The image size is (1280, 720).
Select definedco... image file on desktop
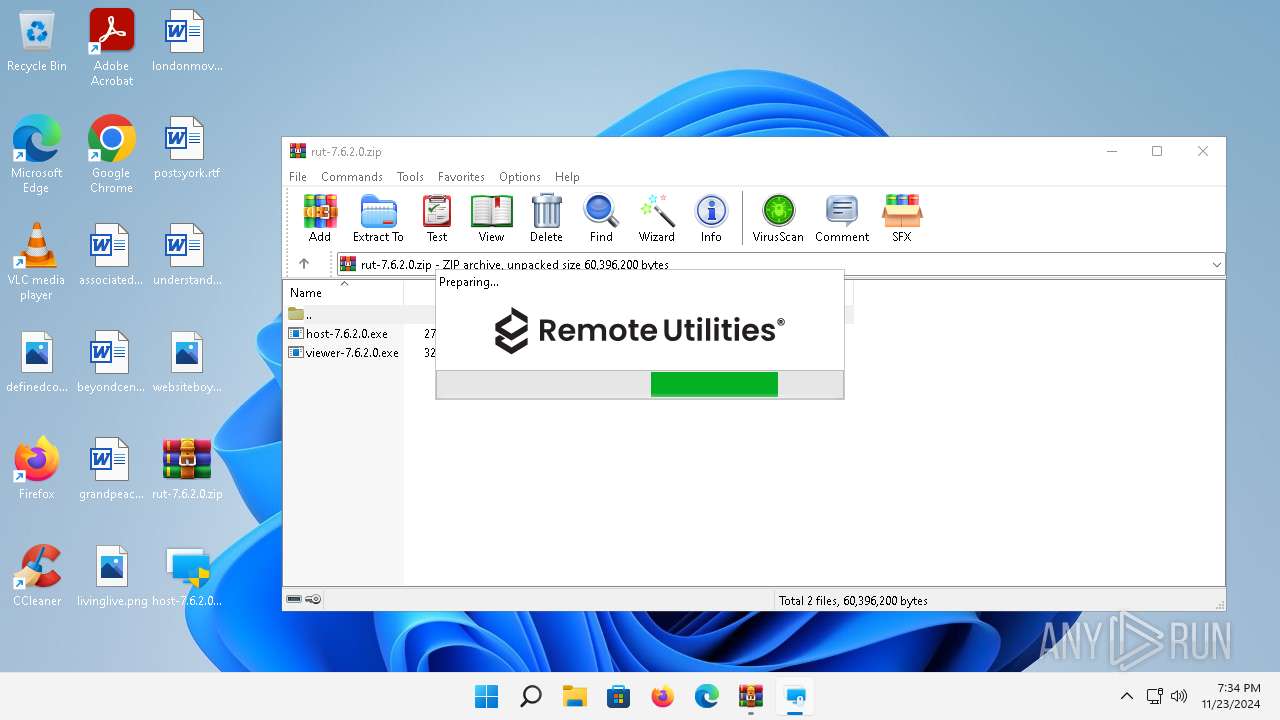click(x=37, y=362)
